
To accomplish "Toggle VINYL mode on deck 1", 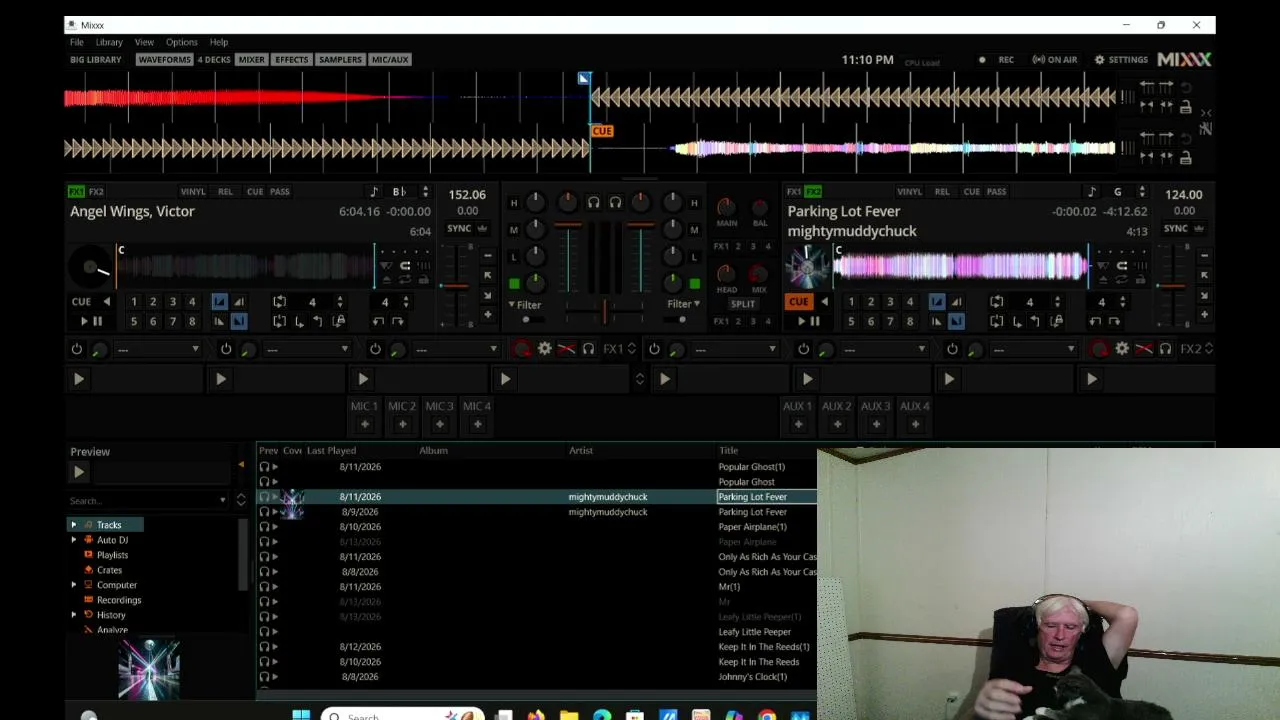I will point(193,192).
